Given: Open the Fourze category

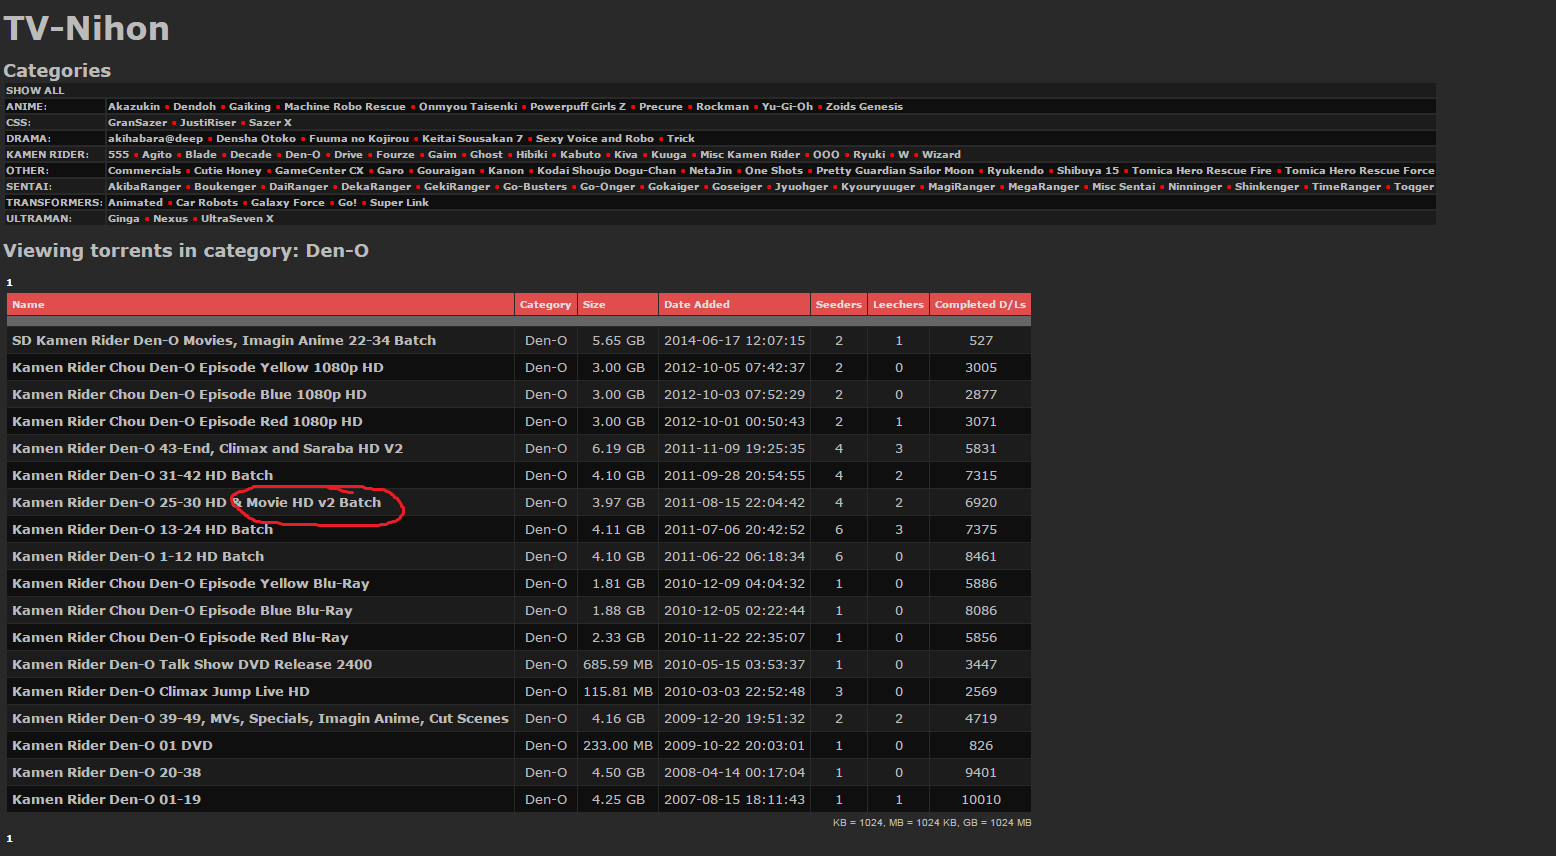Looking at the screenshot, I should 395,155.
